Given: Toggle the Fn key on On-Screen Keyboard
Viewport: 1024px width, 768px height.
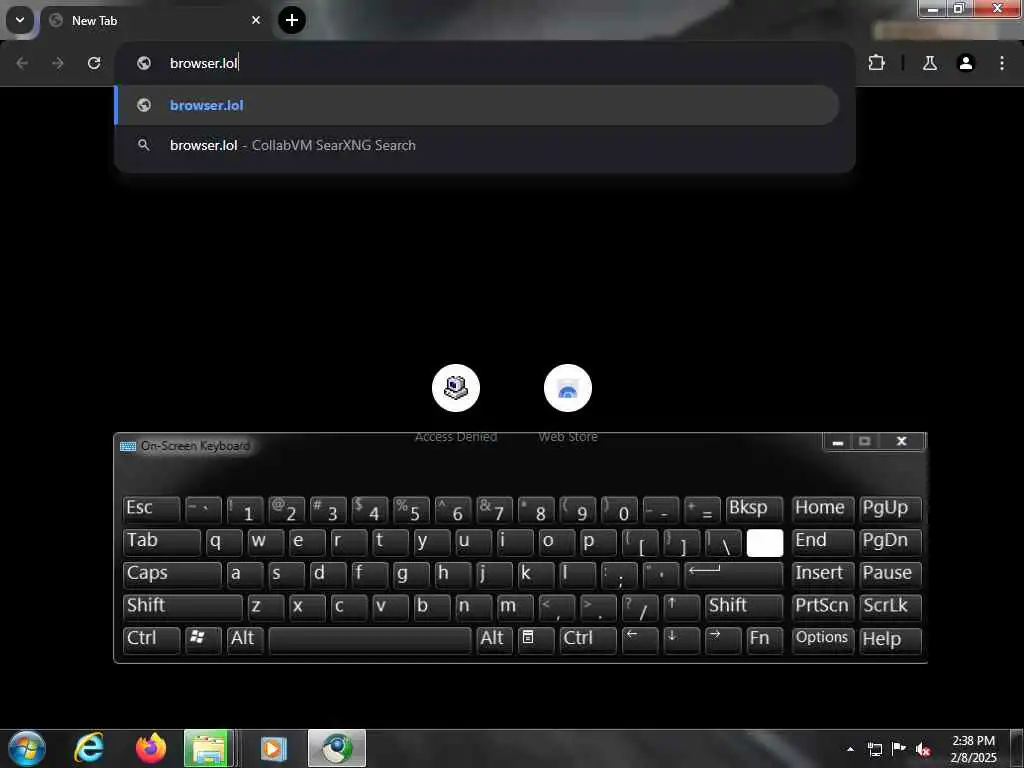Looking at the screenshot, I should pos(765,639).
